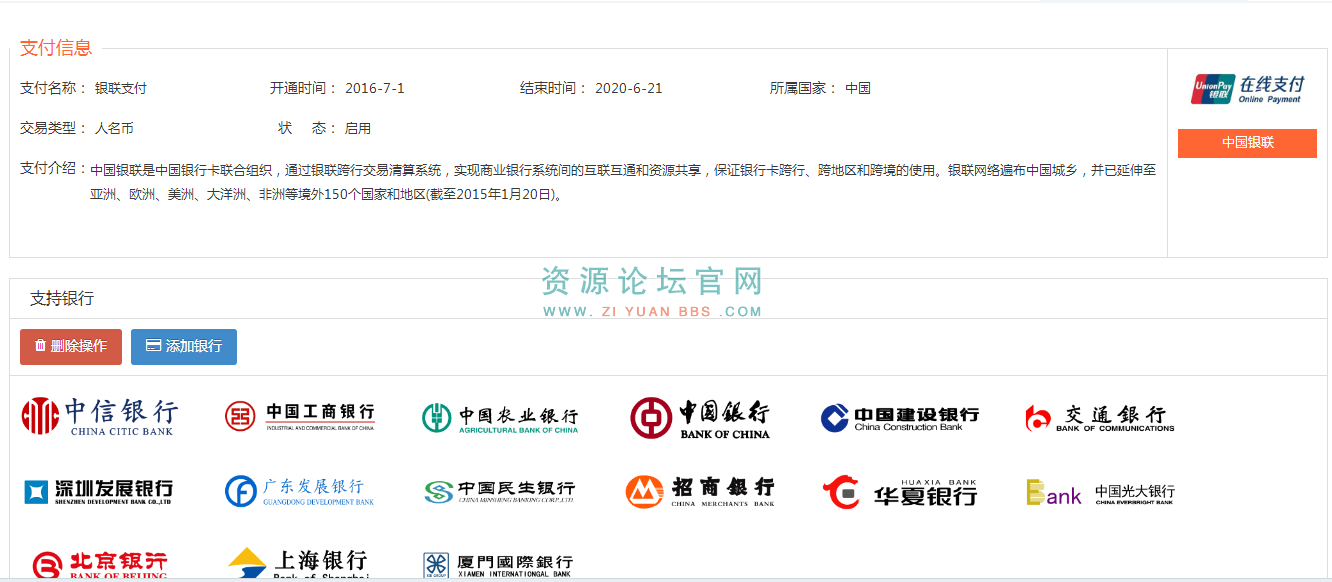The image size is (1332, 582).
Task: Select the 中国民生银行 logo
Action: coord(500,491)
